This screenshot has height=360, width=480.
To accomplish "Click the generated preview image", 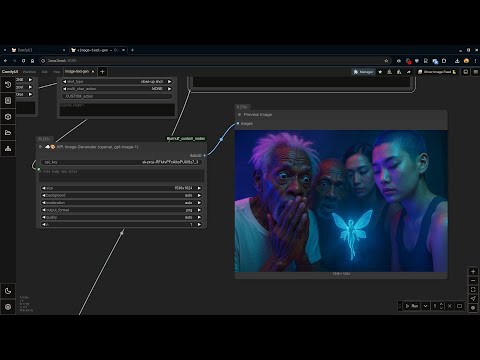I will pos(341,201).
